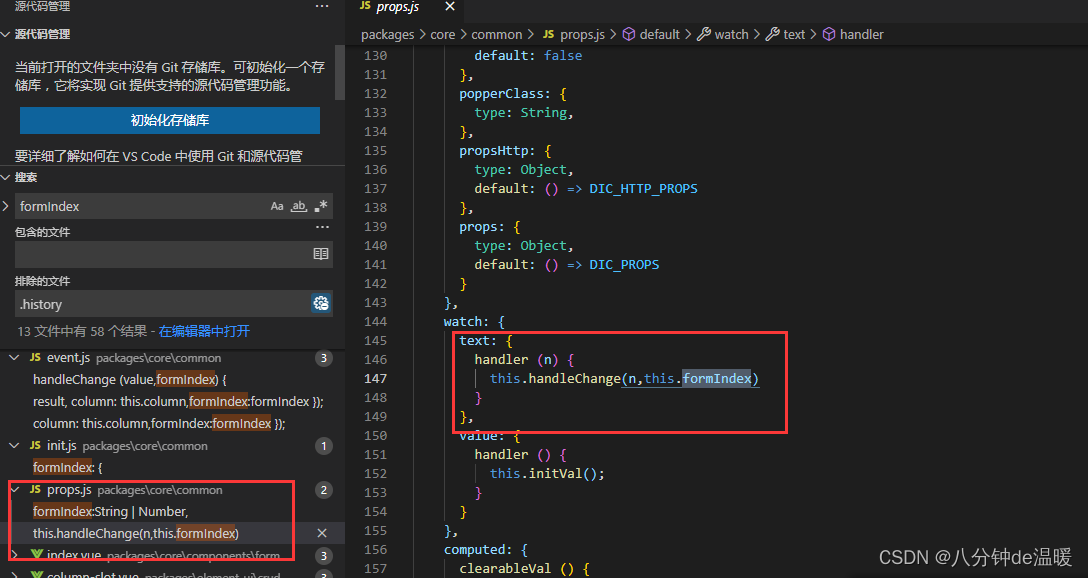This screenshot has width=1088, height=578.
Task: Click 'packages' in the breadcrumb
Action: tap(387, 35)
